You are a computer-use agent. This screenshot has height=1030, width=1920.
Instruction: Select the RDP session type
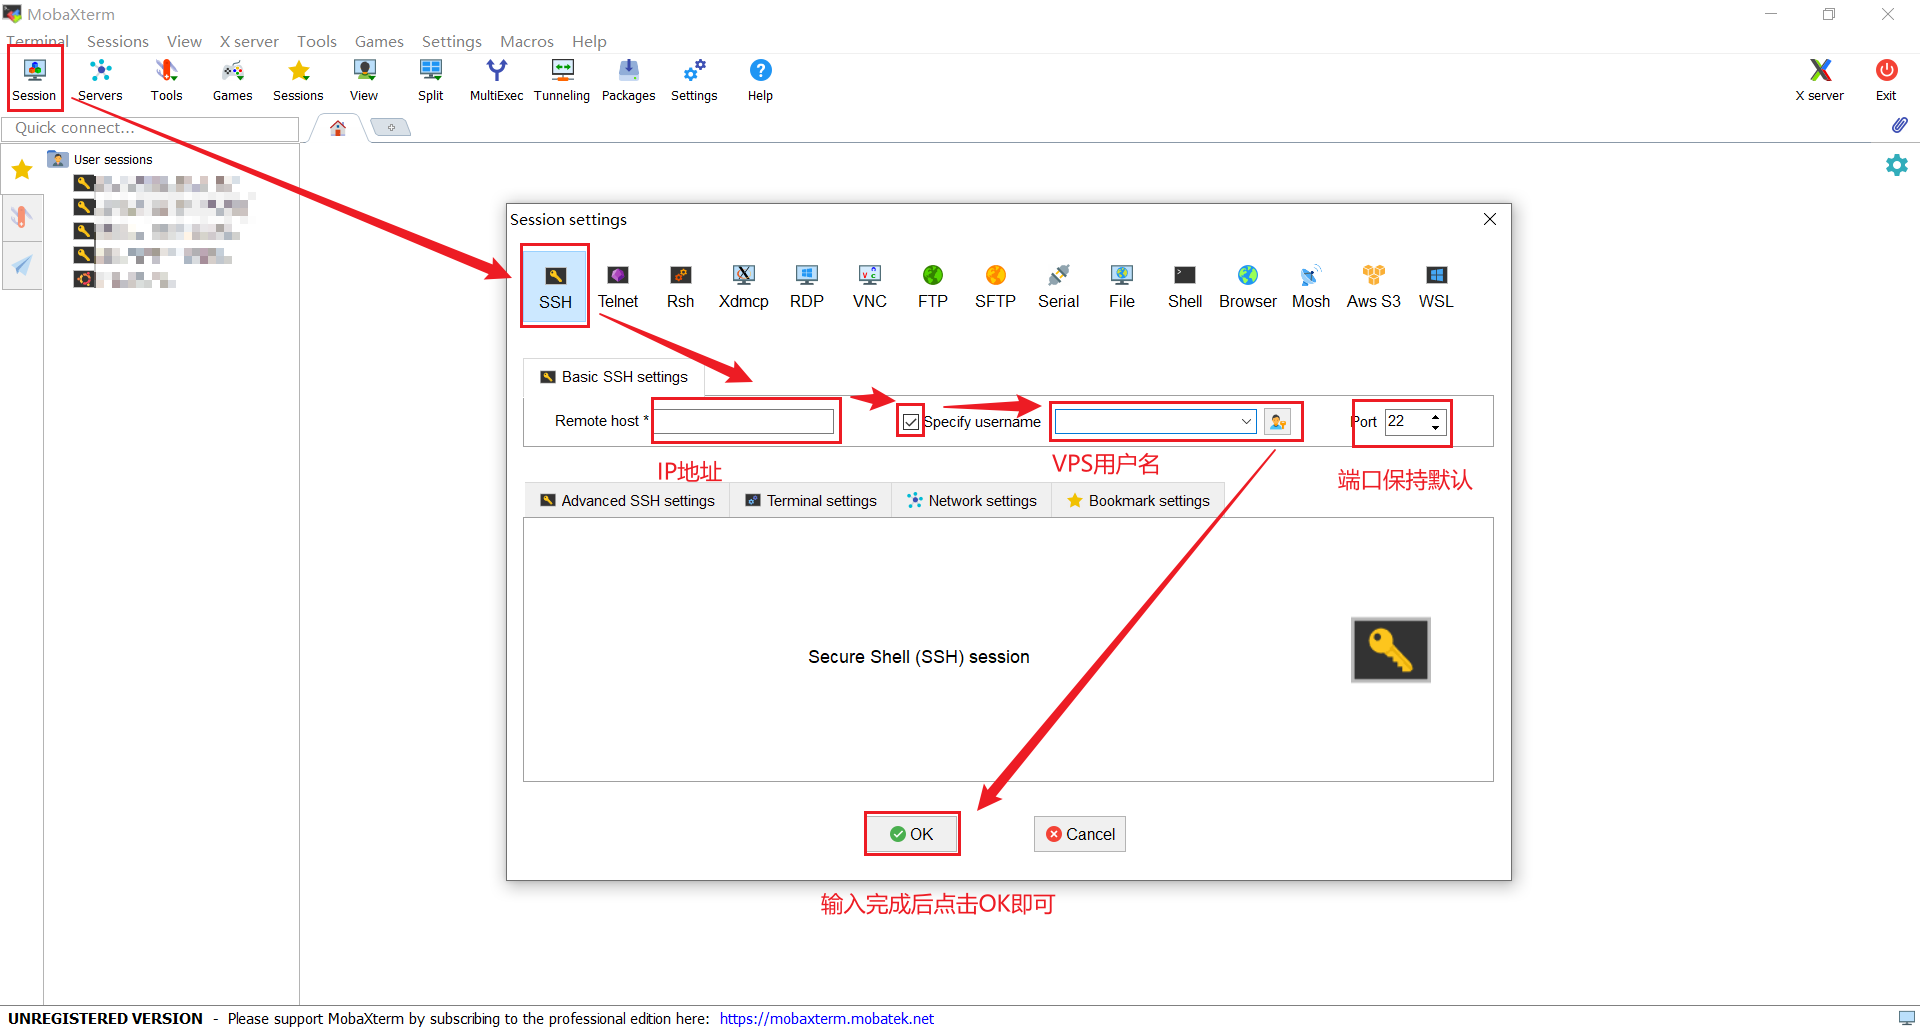click(807, 286)
